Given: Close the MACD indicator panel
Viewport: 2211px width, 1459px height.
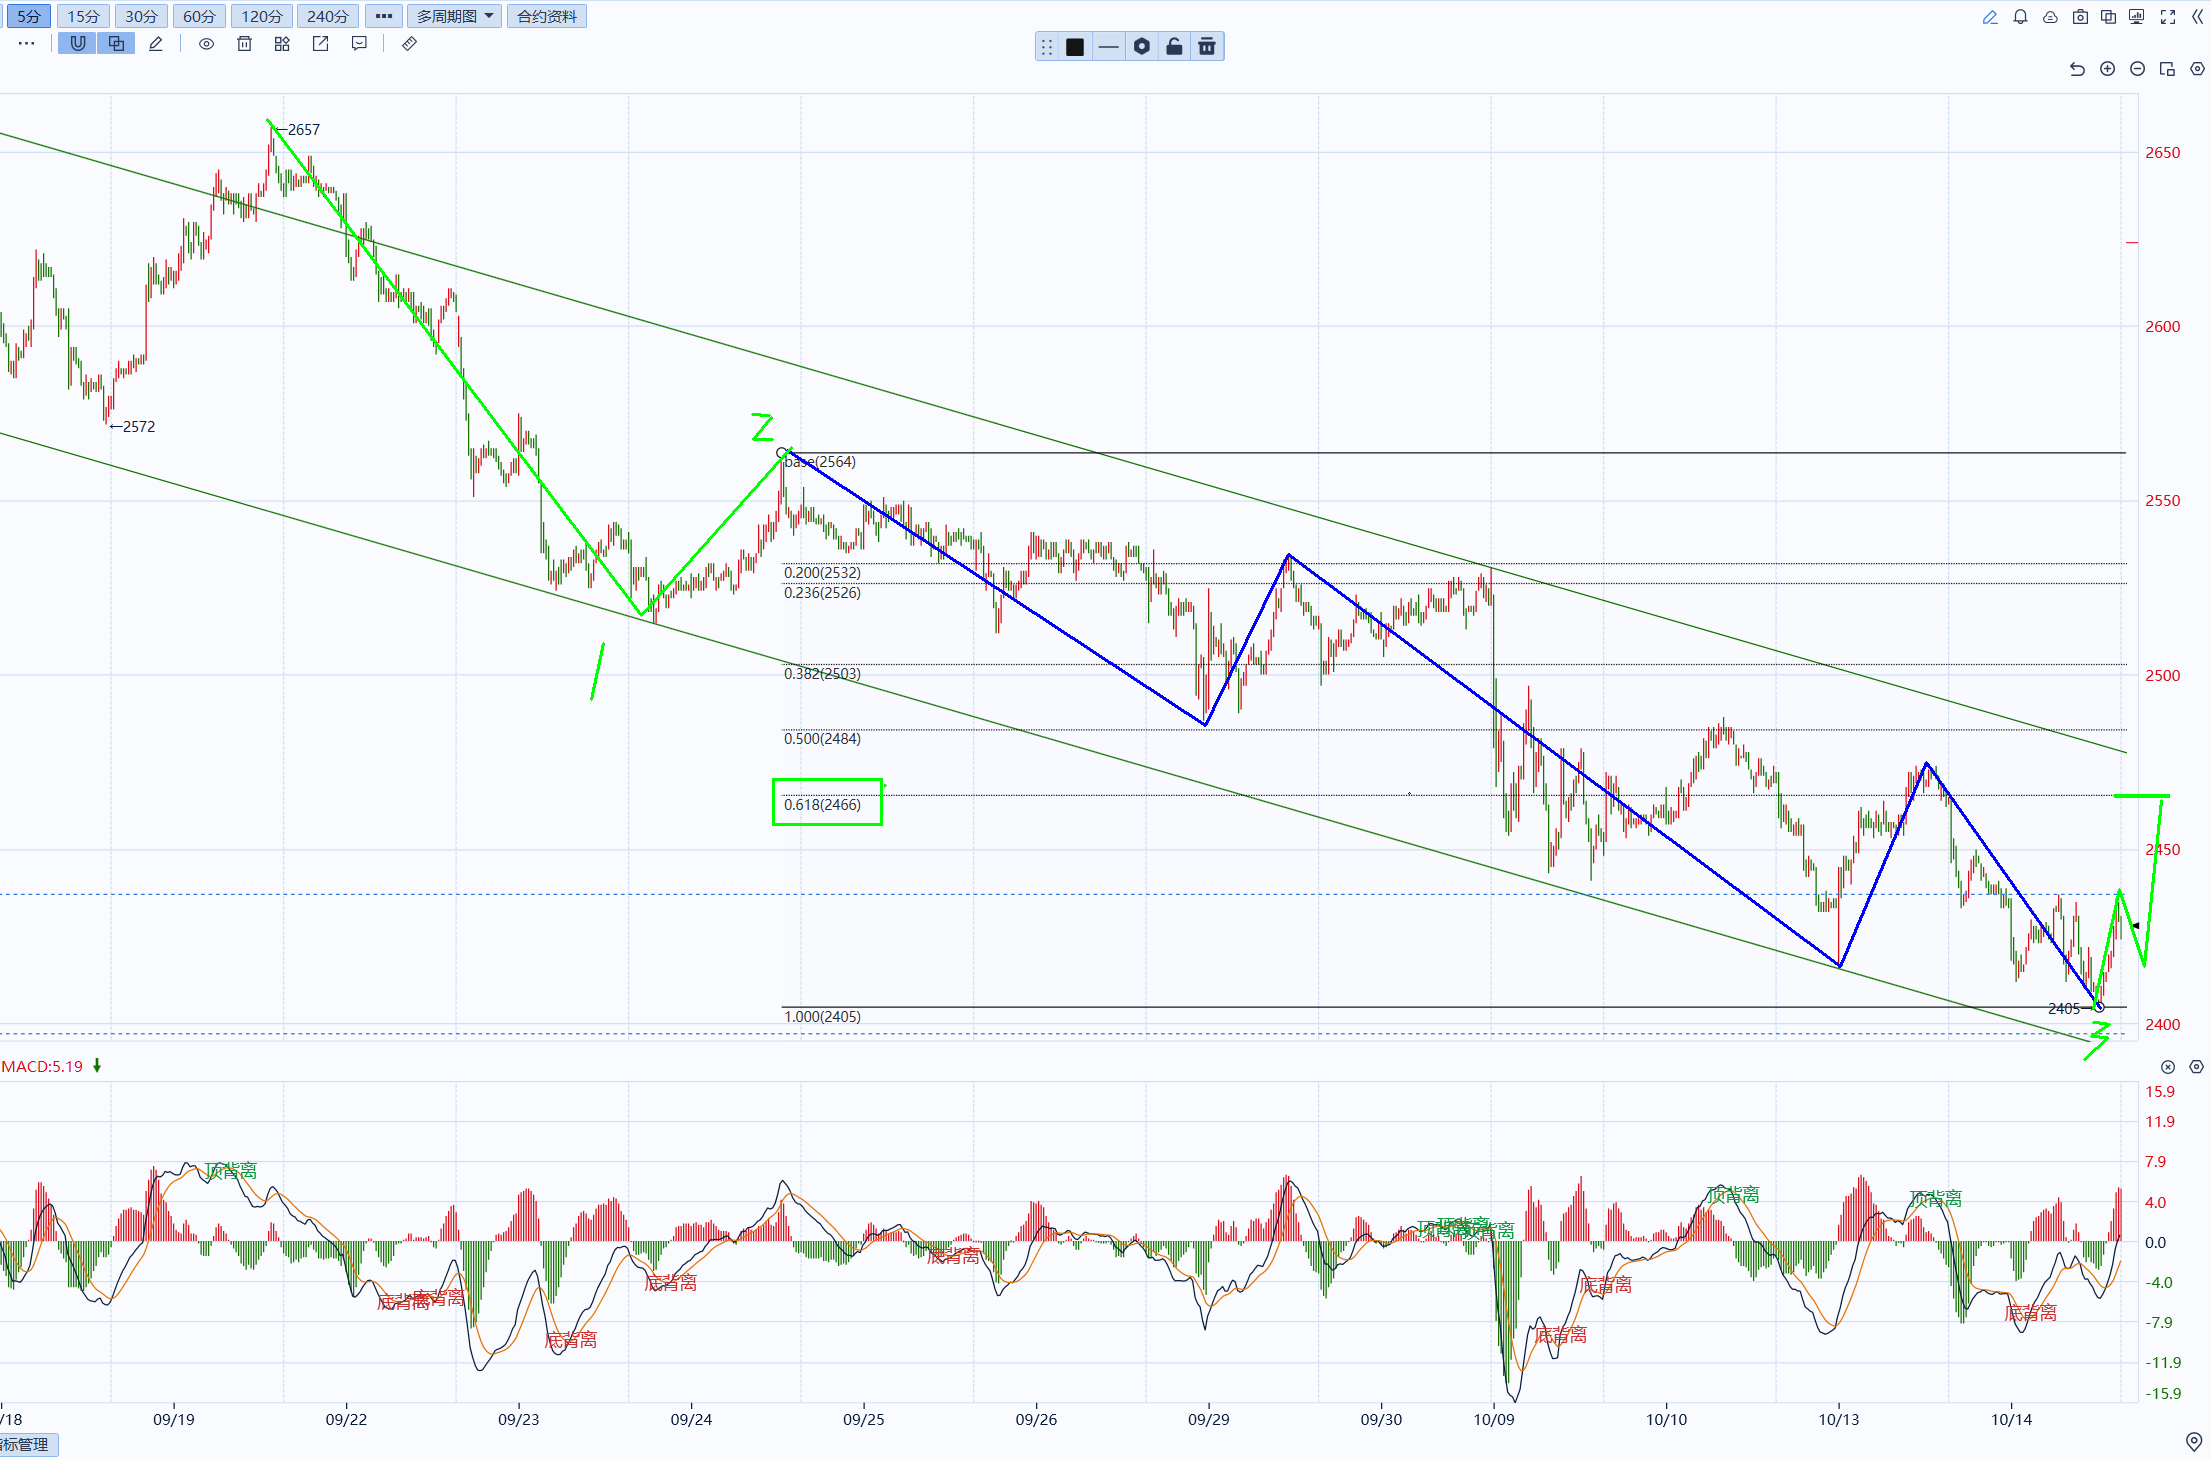Looking at the screenshot, I should [2168, 1067].
